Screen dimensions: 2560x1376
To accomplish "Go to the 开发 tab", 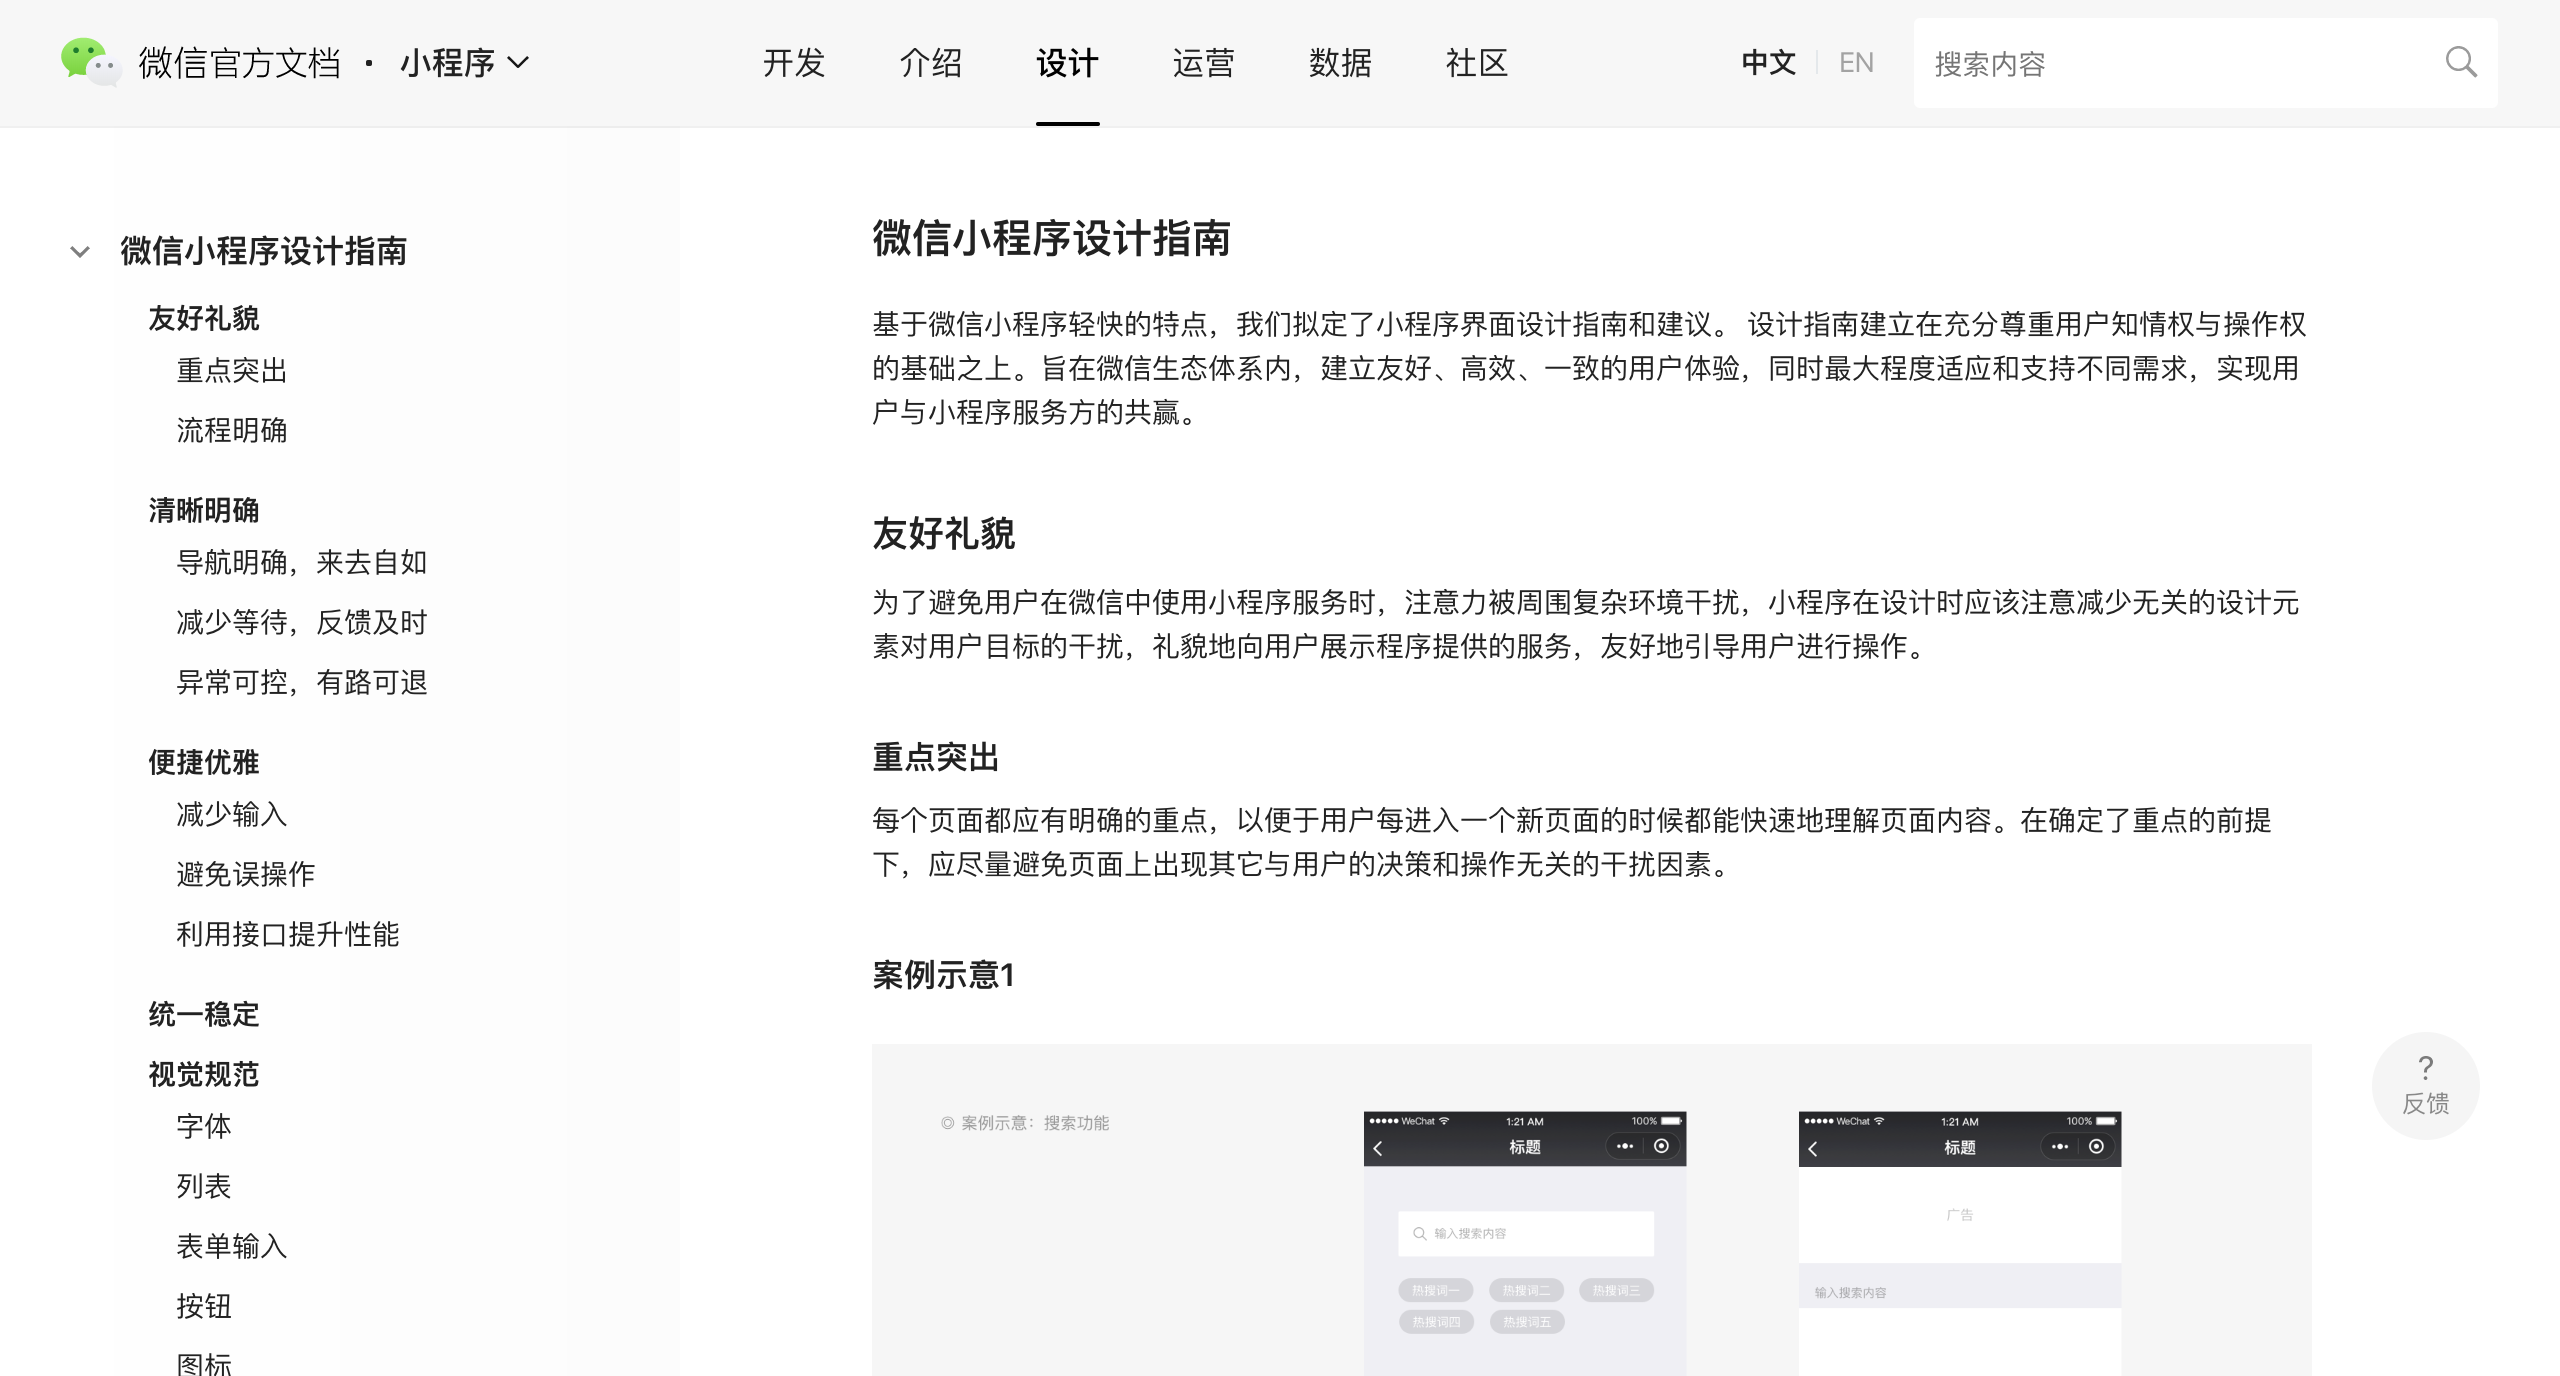I will point(794,63).
